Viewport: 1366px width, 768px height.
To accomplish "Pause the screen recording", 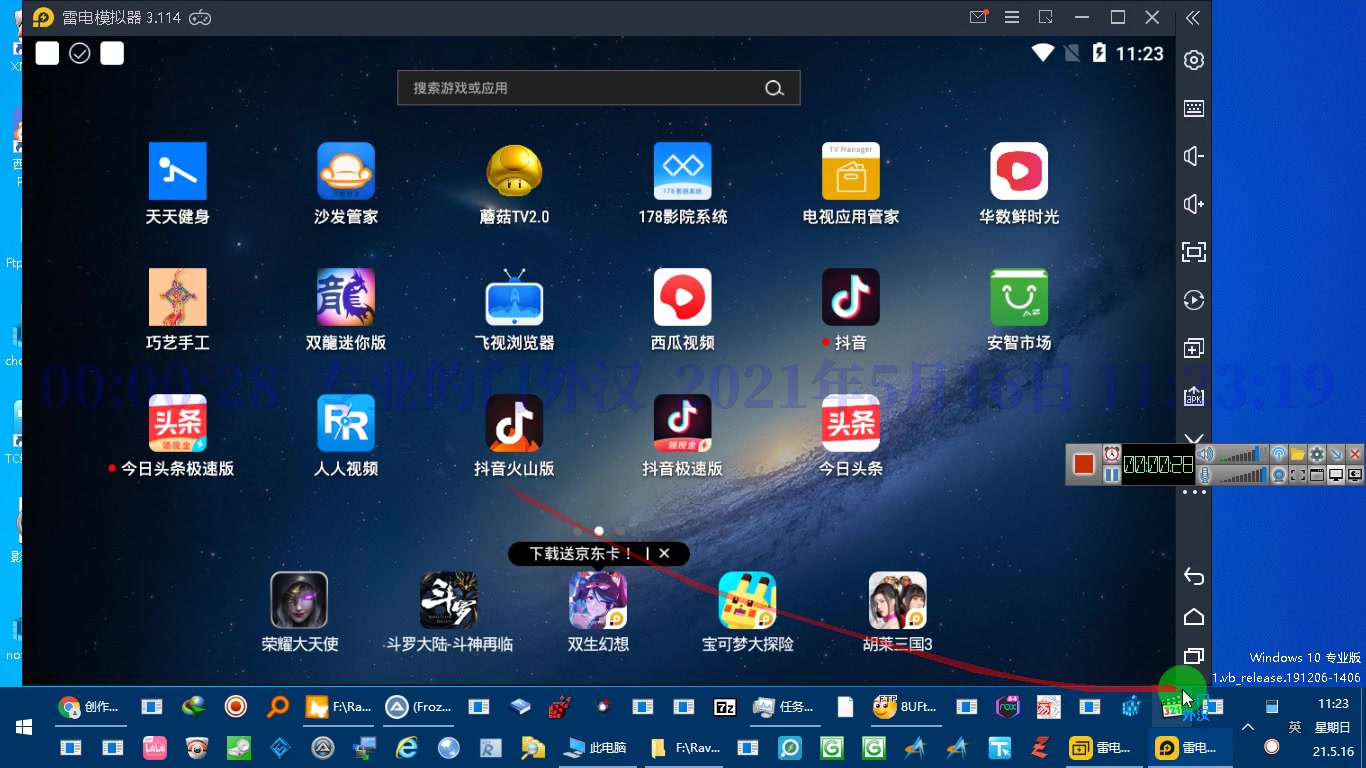I will (1112, 475).
